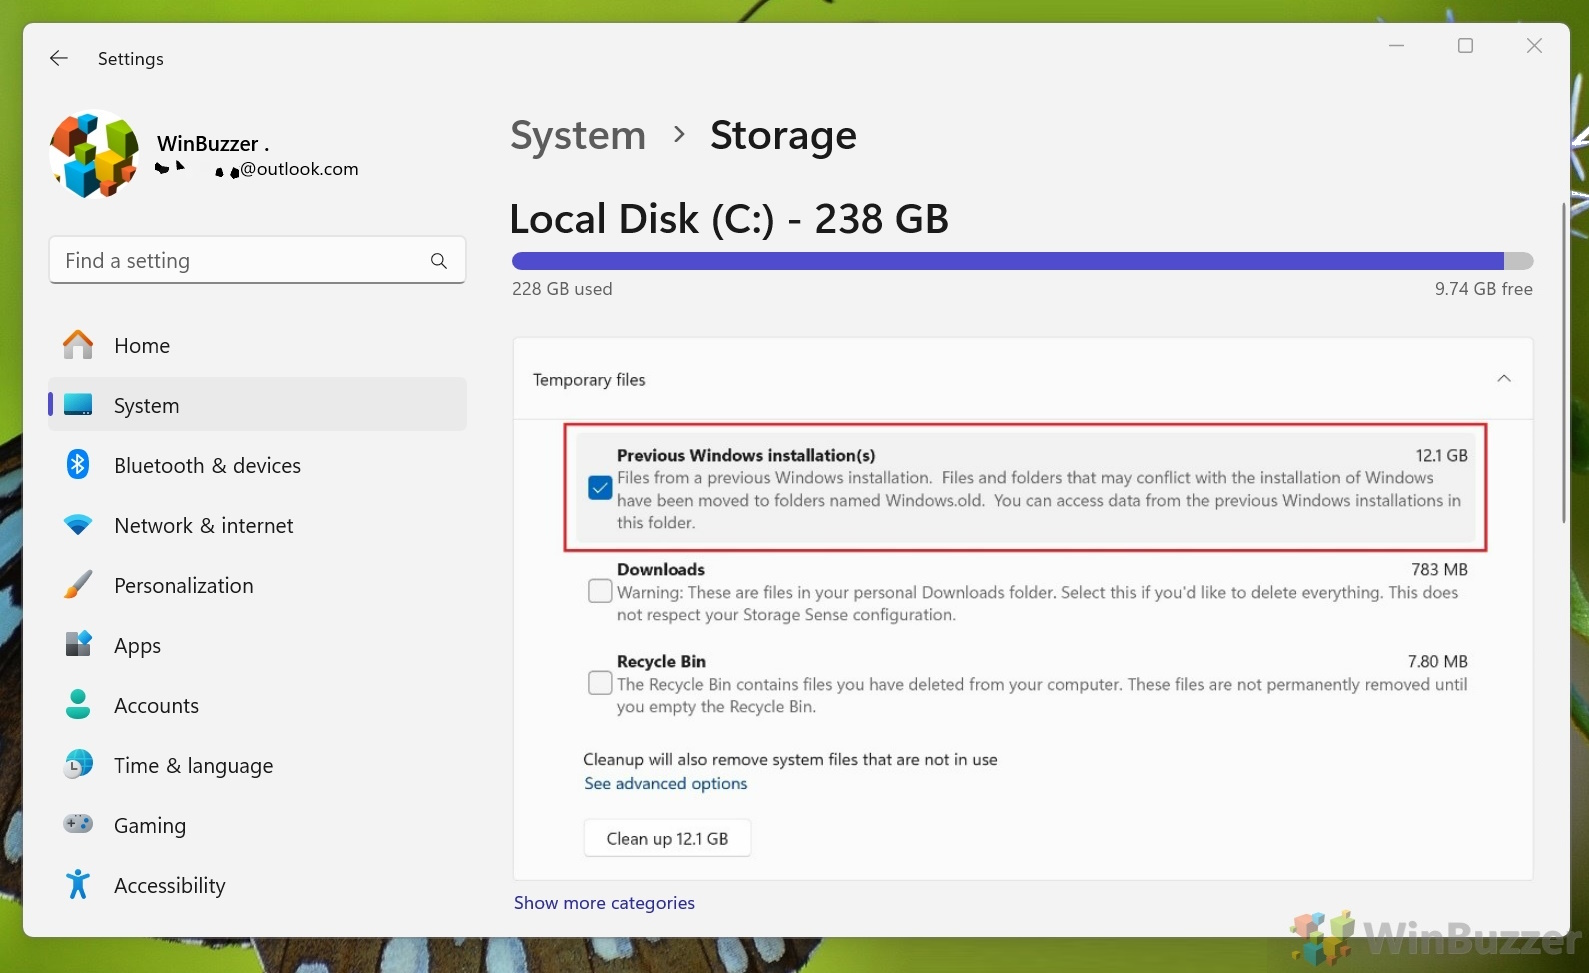Click the Apps icon in sidebar
Screen dimensions: 1589x973
coord(78,644)
